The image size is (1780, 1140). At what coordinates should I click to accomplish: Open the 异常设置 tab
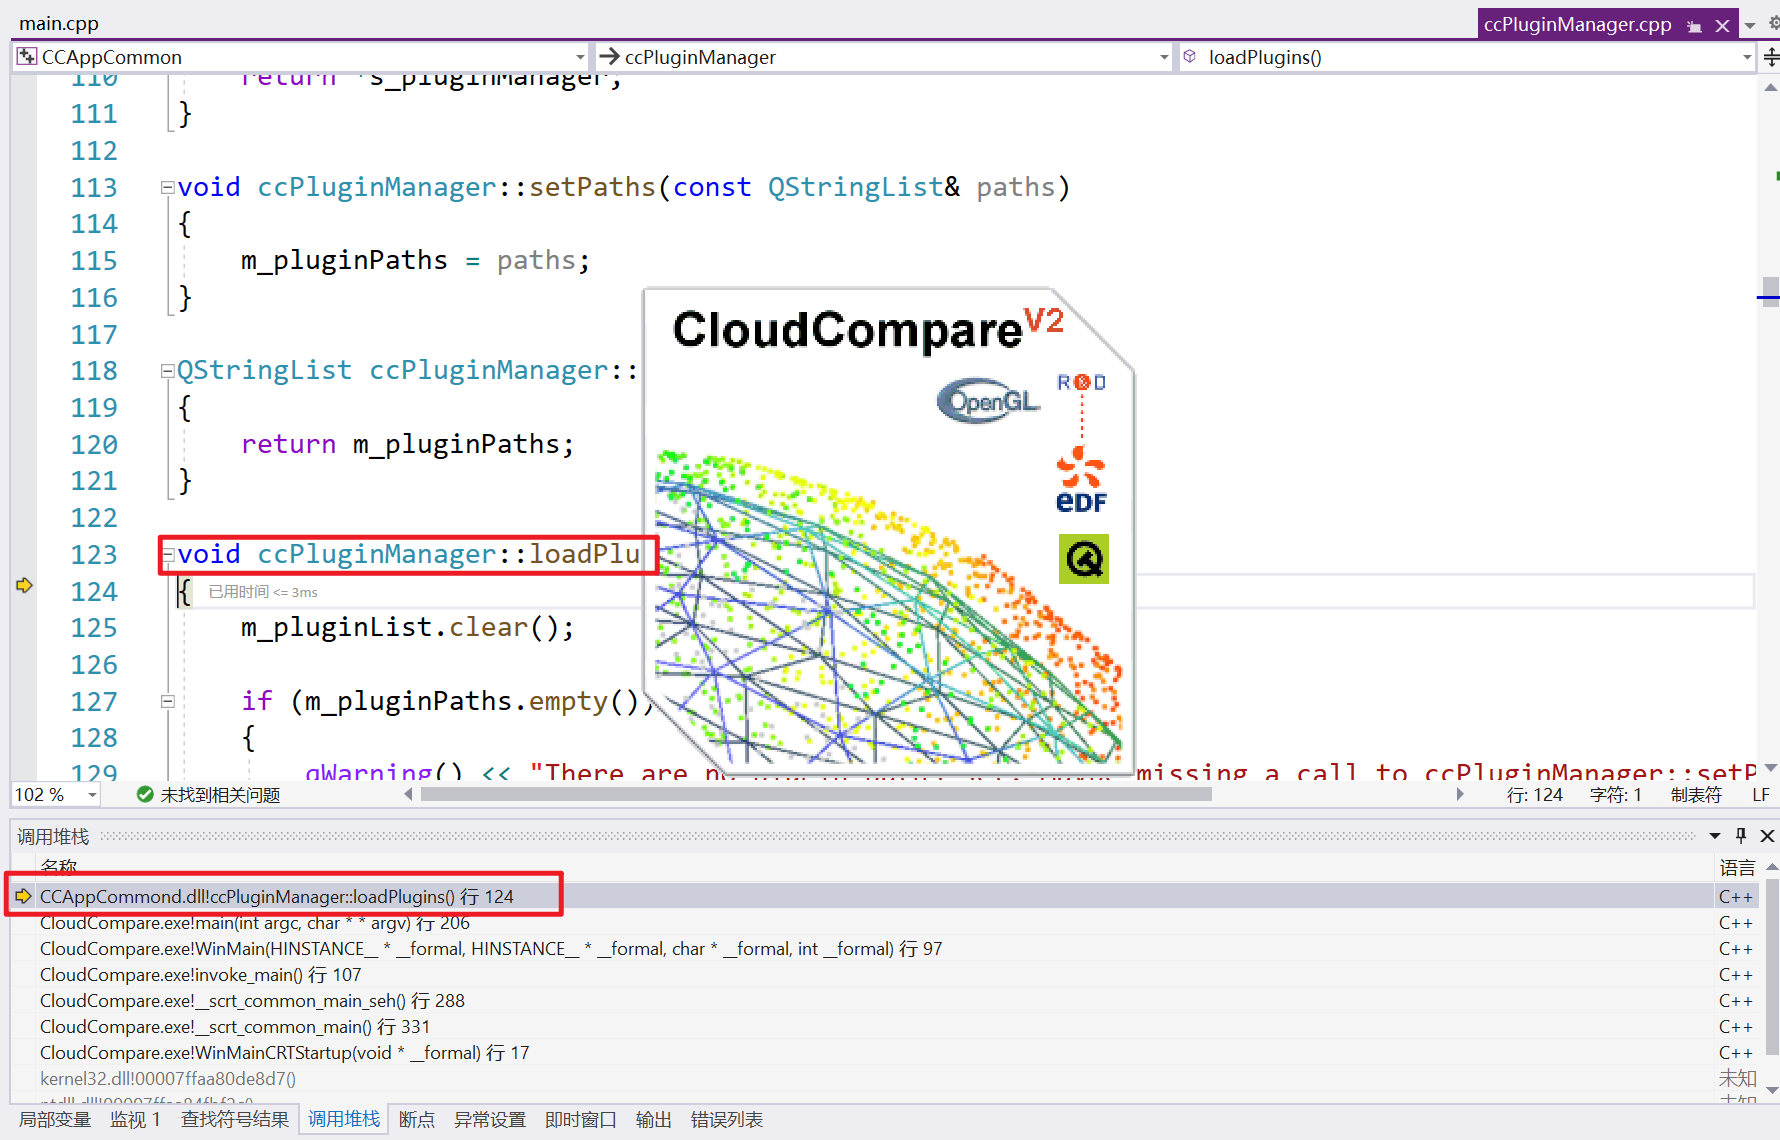(490, 1120)
